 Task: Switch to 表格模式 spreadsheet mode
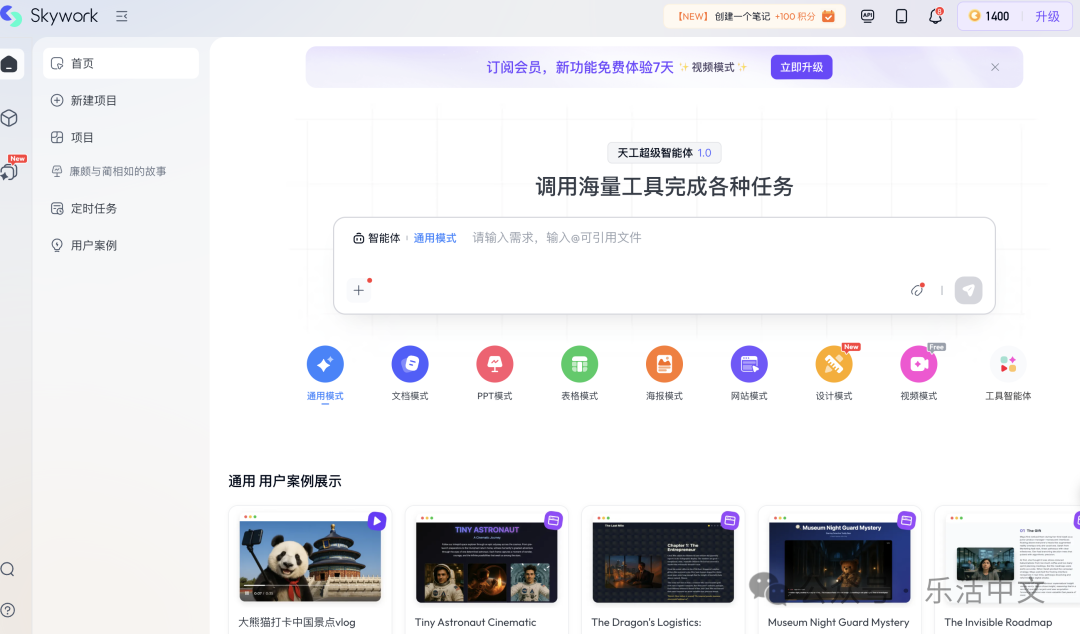[x=579, y=364]
